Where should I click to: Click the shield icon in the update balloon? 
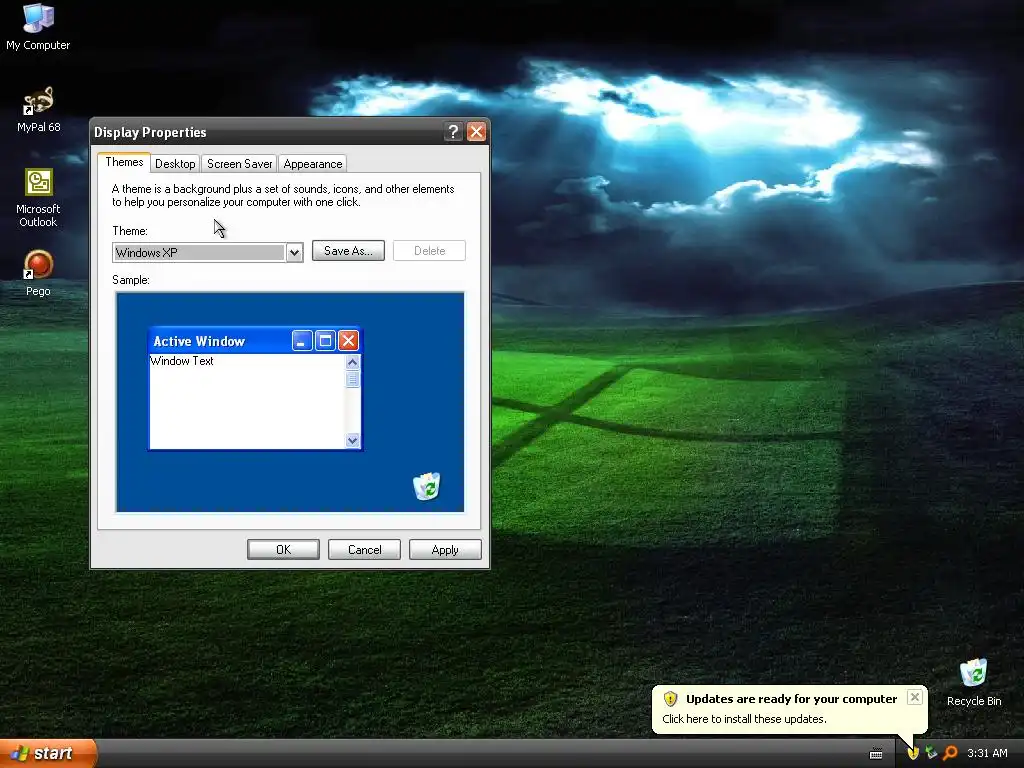tap(670, 699)
